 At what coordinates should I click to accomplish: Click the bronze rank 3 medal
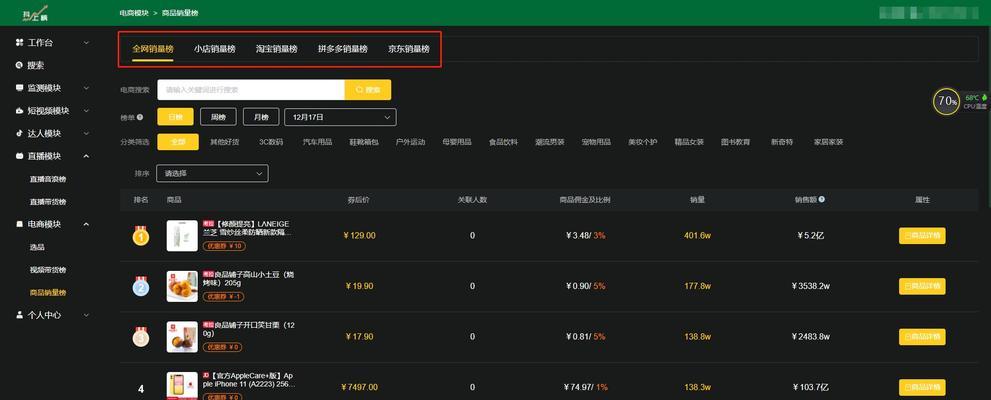point(140,337)
